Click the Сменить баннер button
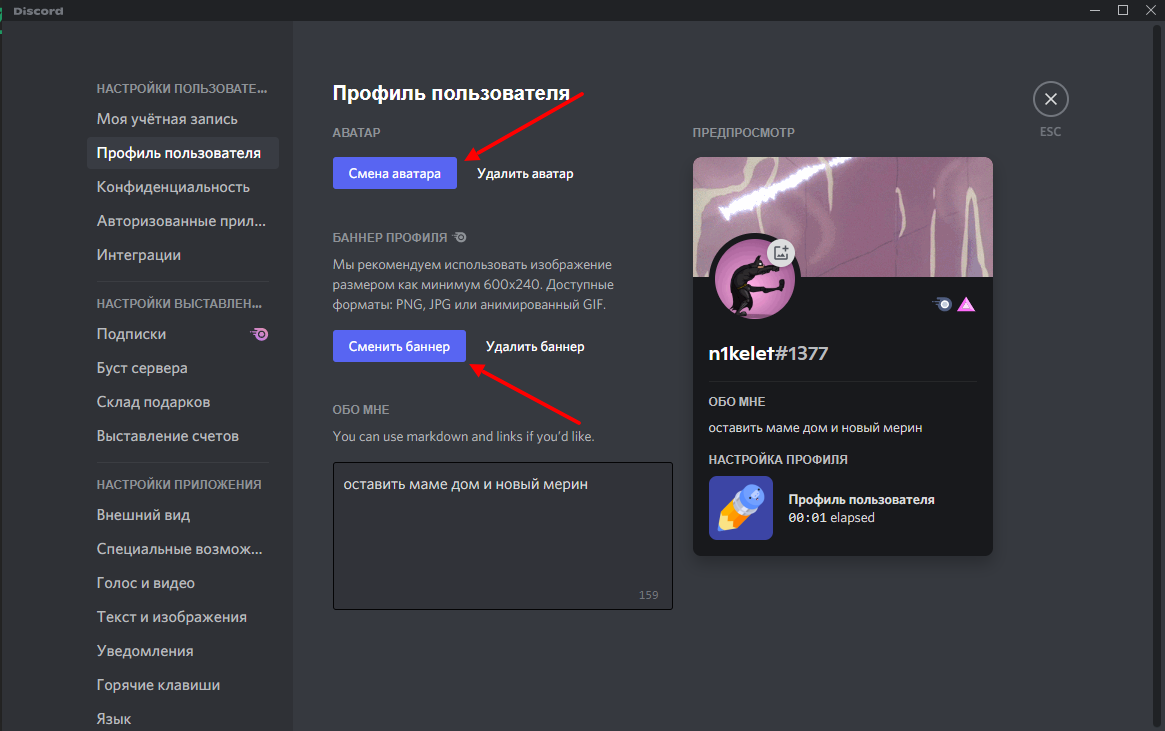Image resolution: width=1165 pixels, height=731 pixels. coord(399,346)
